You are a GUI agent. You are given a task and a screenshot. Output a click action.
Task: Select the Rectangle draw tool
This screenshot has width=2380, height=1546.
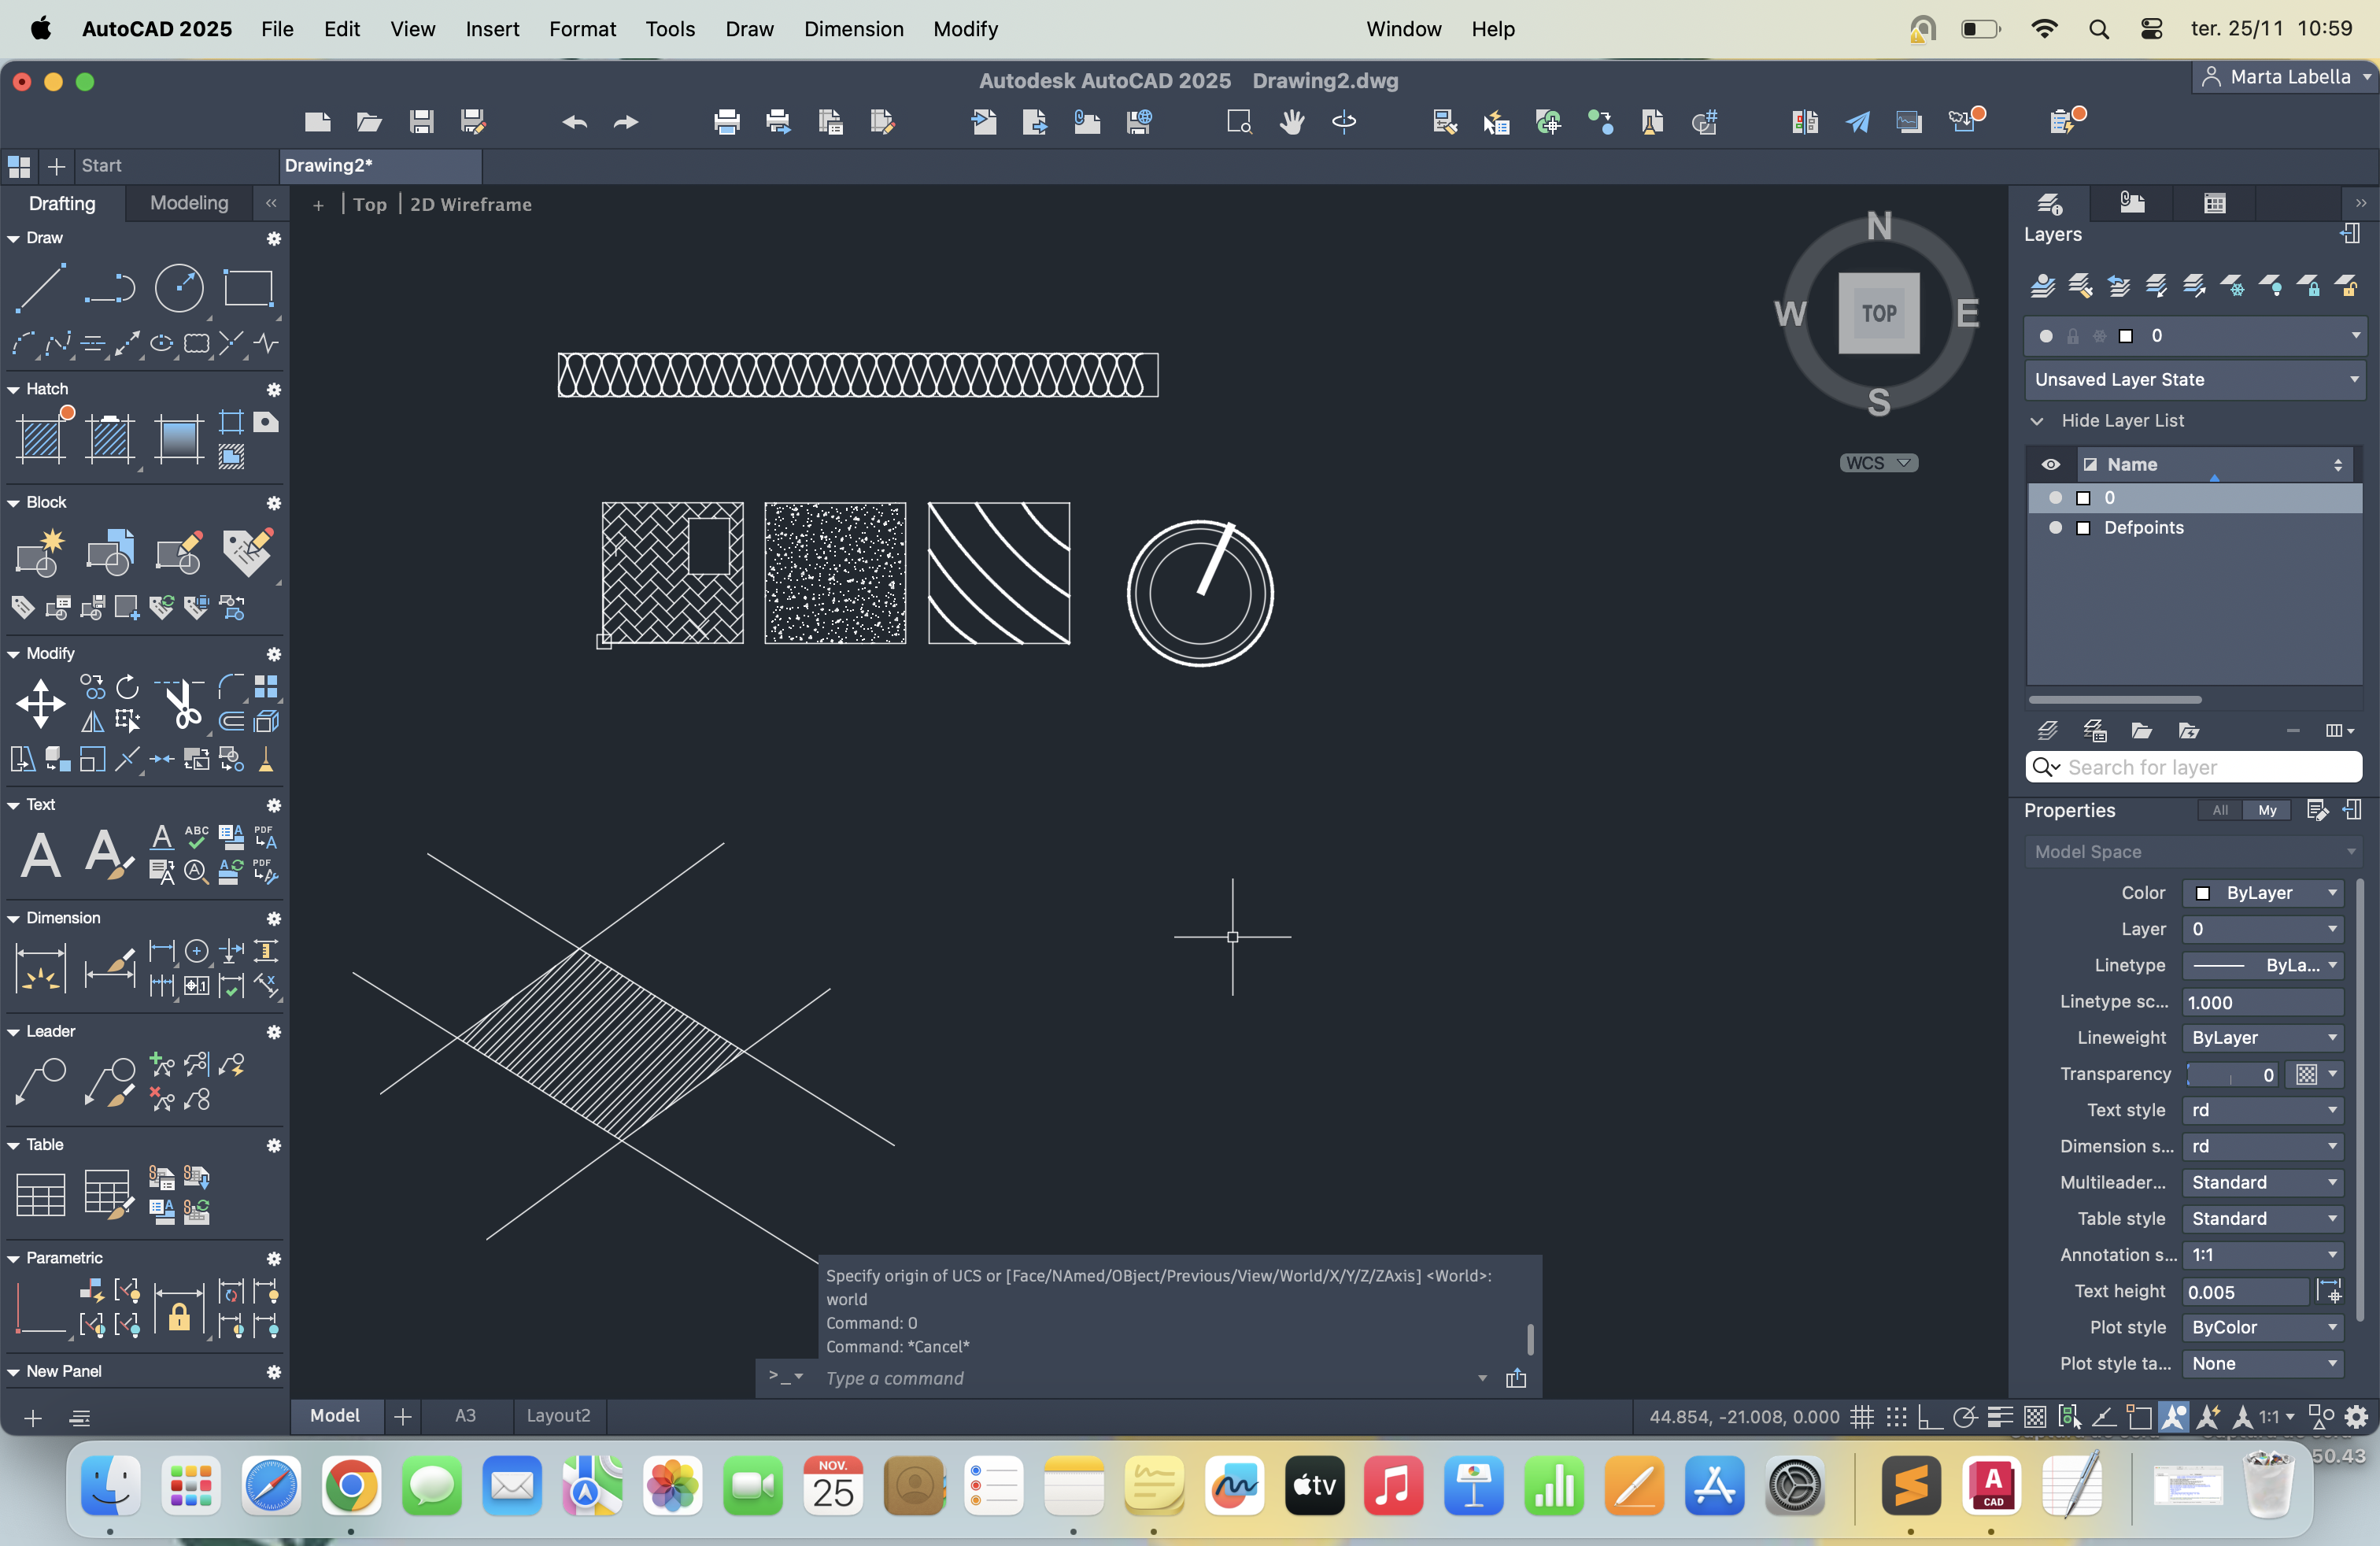(x=247, y=288)
